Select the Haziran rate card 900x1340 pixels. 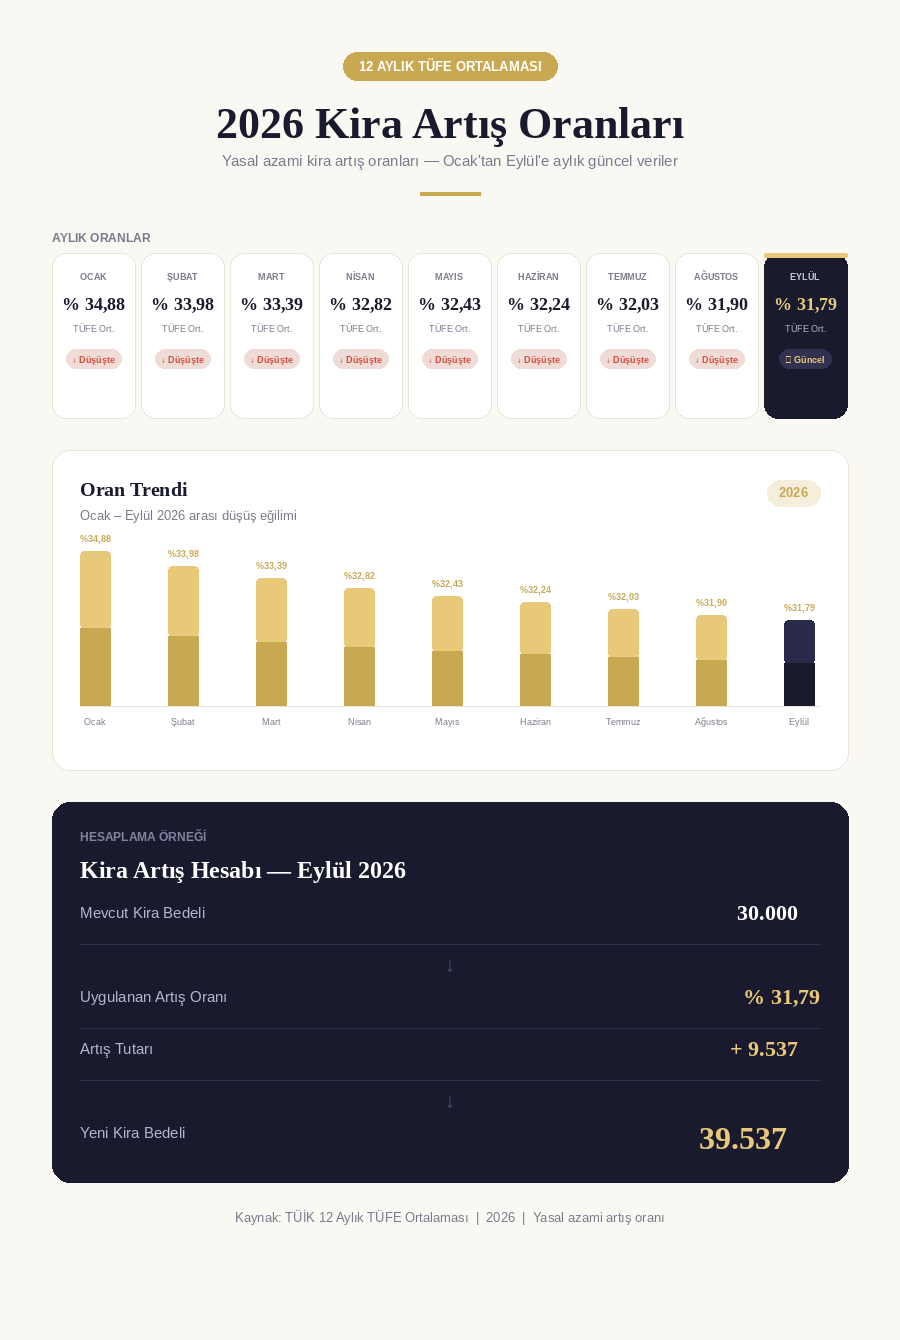[539, 336]
